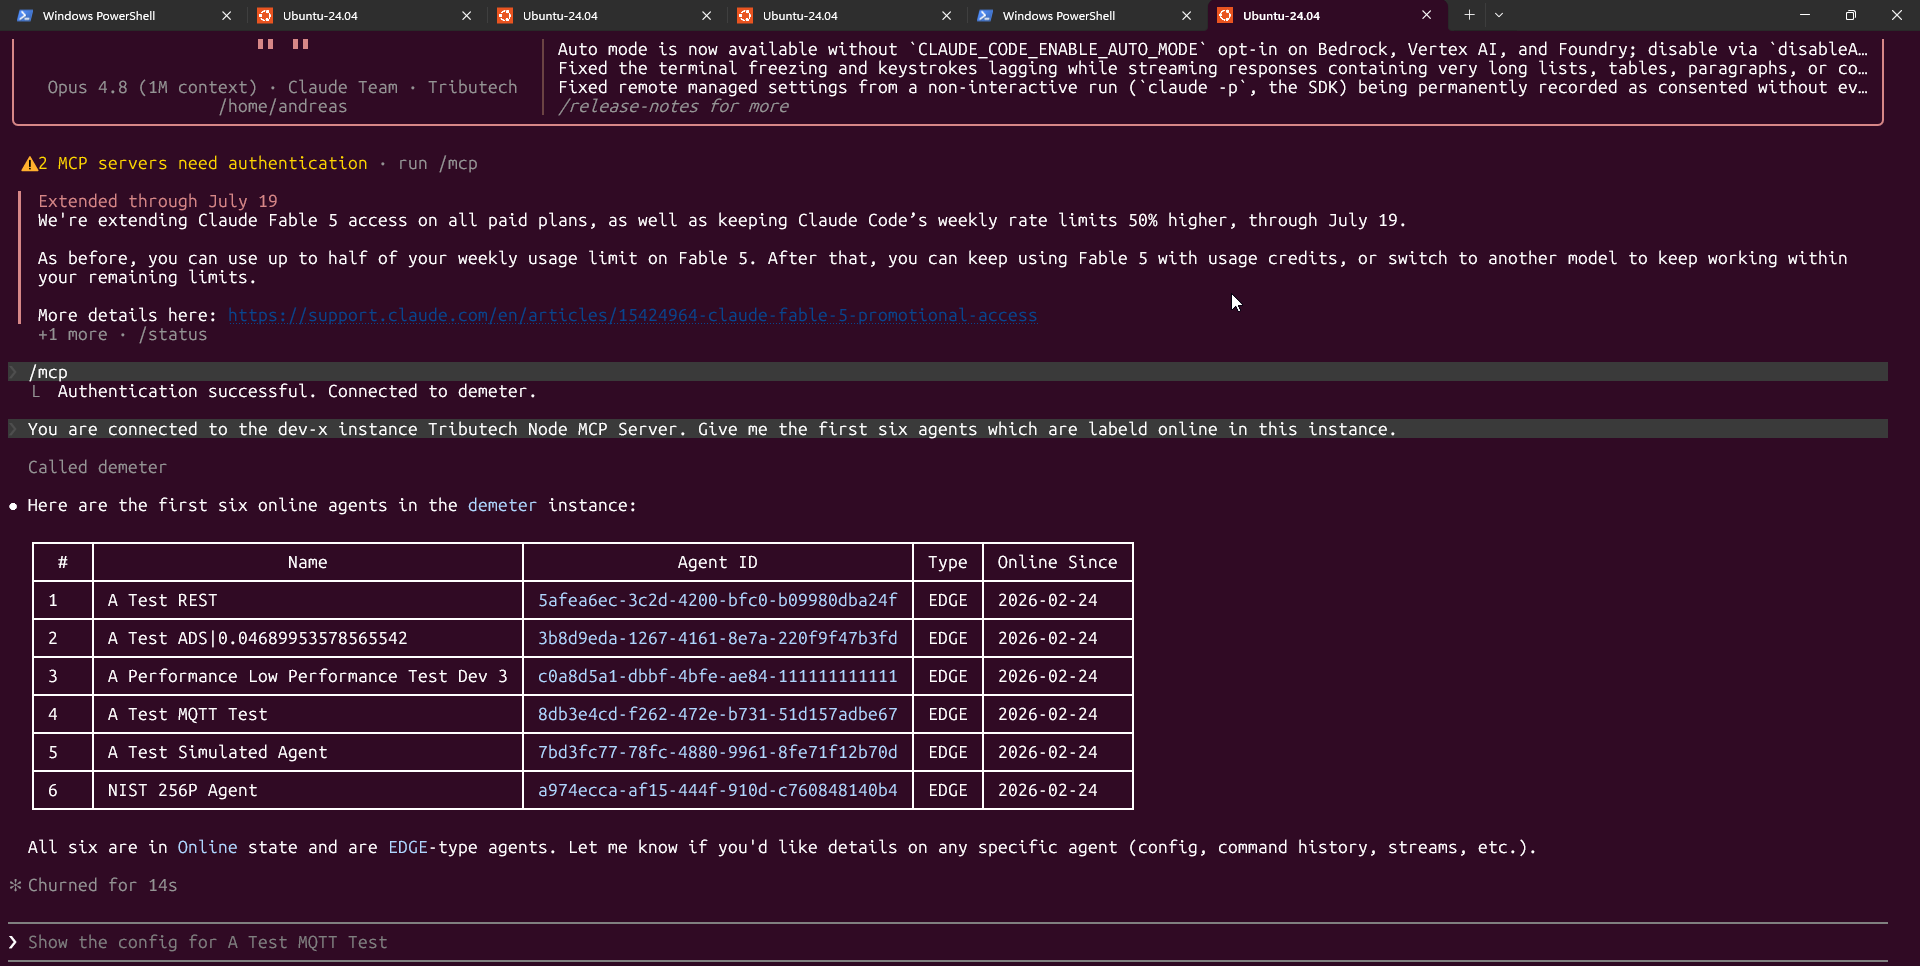Click the agent ID 5afea6ec-3c2d-4200-bfc0-b09980dba24f
This screenshot has height=966, width=1920.
[x=717, y=600]
